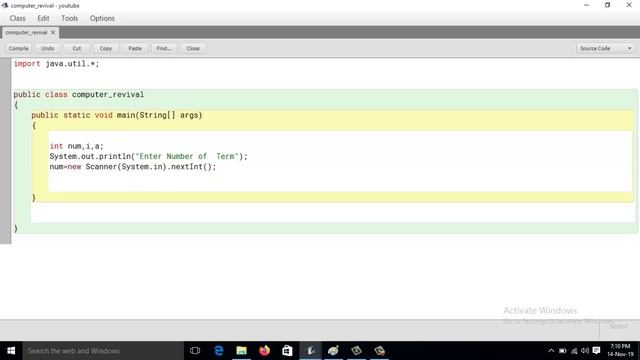This screenshot has width=640, height=360.
Task: Open the Find... search bar
Action: (164, 48)
